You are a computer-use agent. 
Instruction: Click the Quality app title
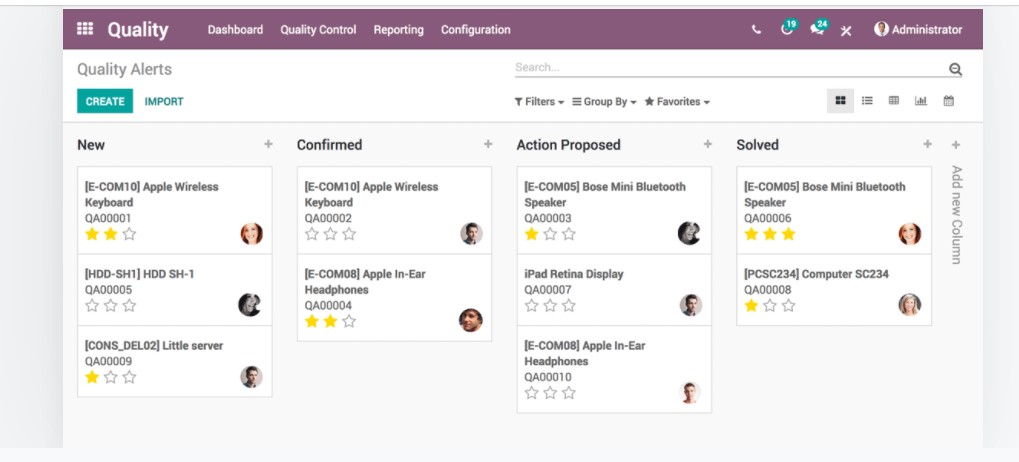tap(138, 29)
